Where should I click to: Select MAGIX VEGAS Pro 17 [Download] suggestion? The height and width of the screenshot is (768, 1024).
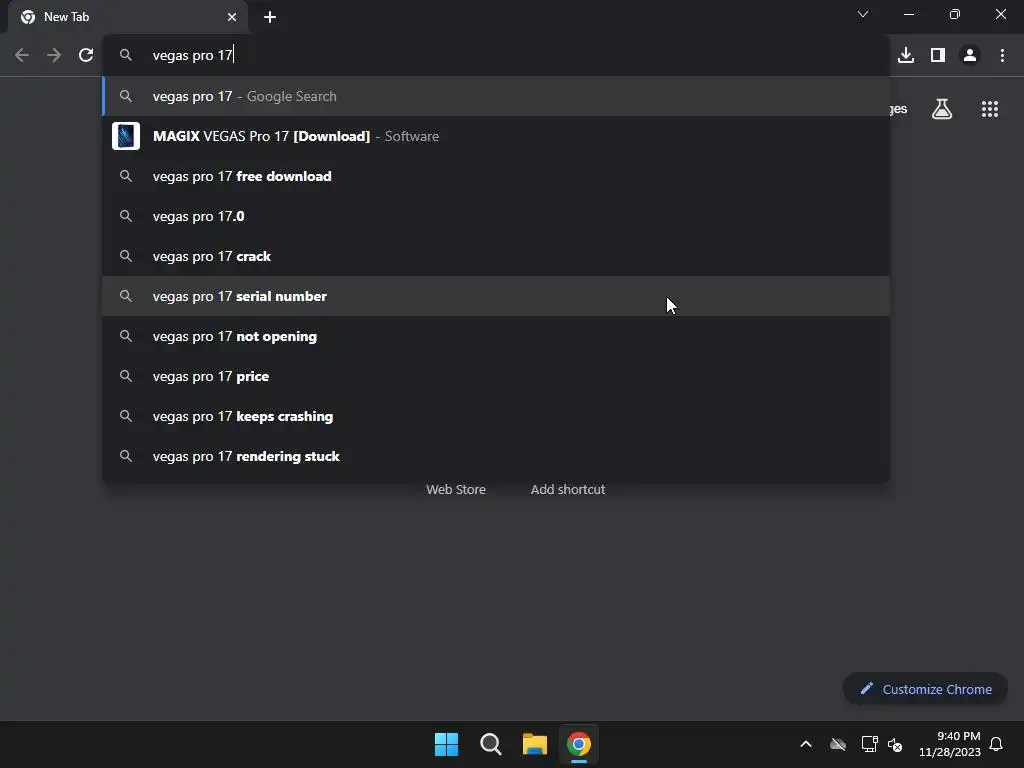[496, 136]
